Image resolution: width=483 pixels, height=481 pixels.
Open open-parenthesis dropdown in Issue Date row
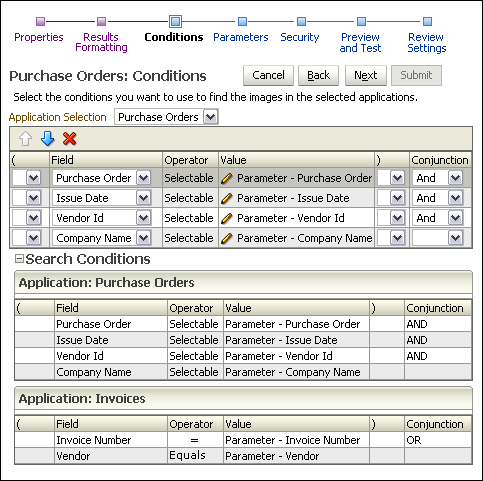(x=34, y=198)
